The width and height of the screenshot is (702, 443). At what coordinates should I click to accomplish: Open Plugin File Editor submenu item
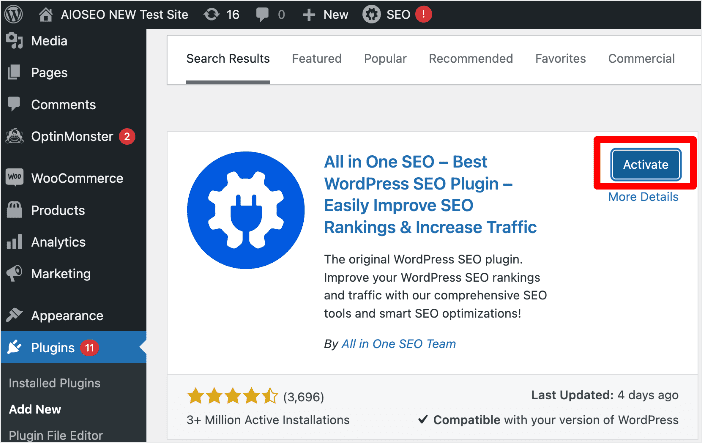click(56, 435)
